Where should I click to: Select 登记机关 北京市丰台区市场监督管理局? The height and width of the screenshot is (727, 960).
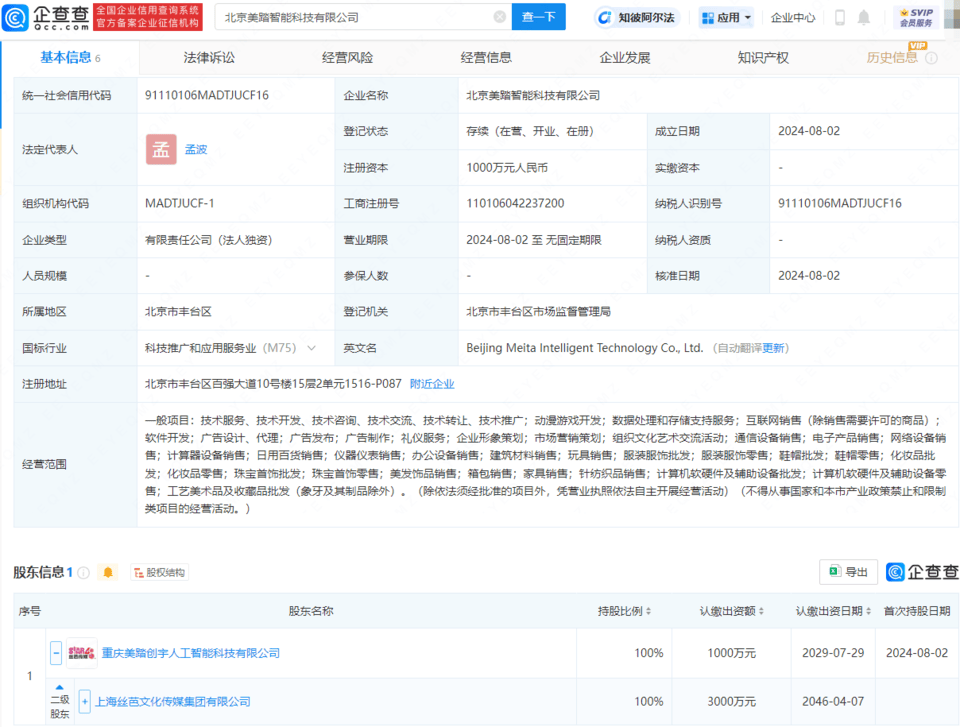click(x=538, y=312)
